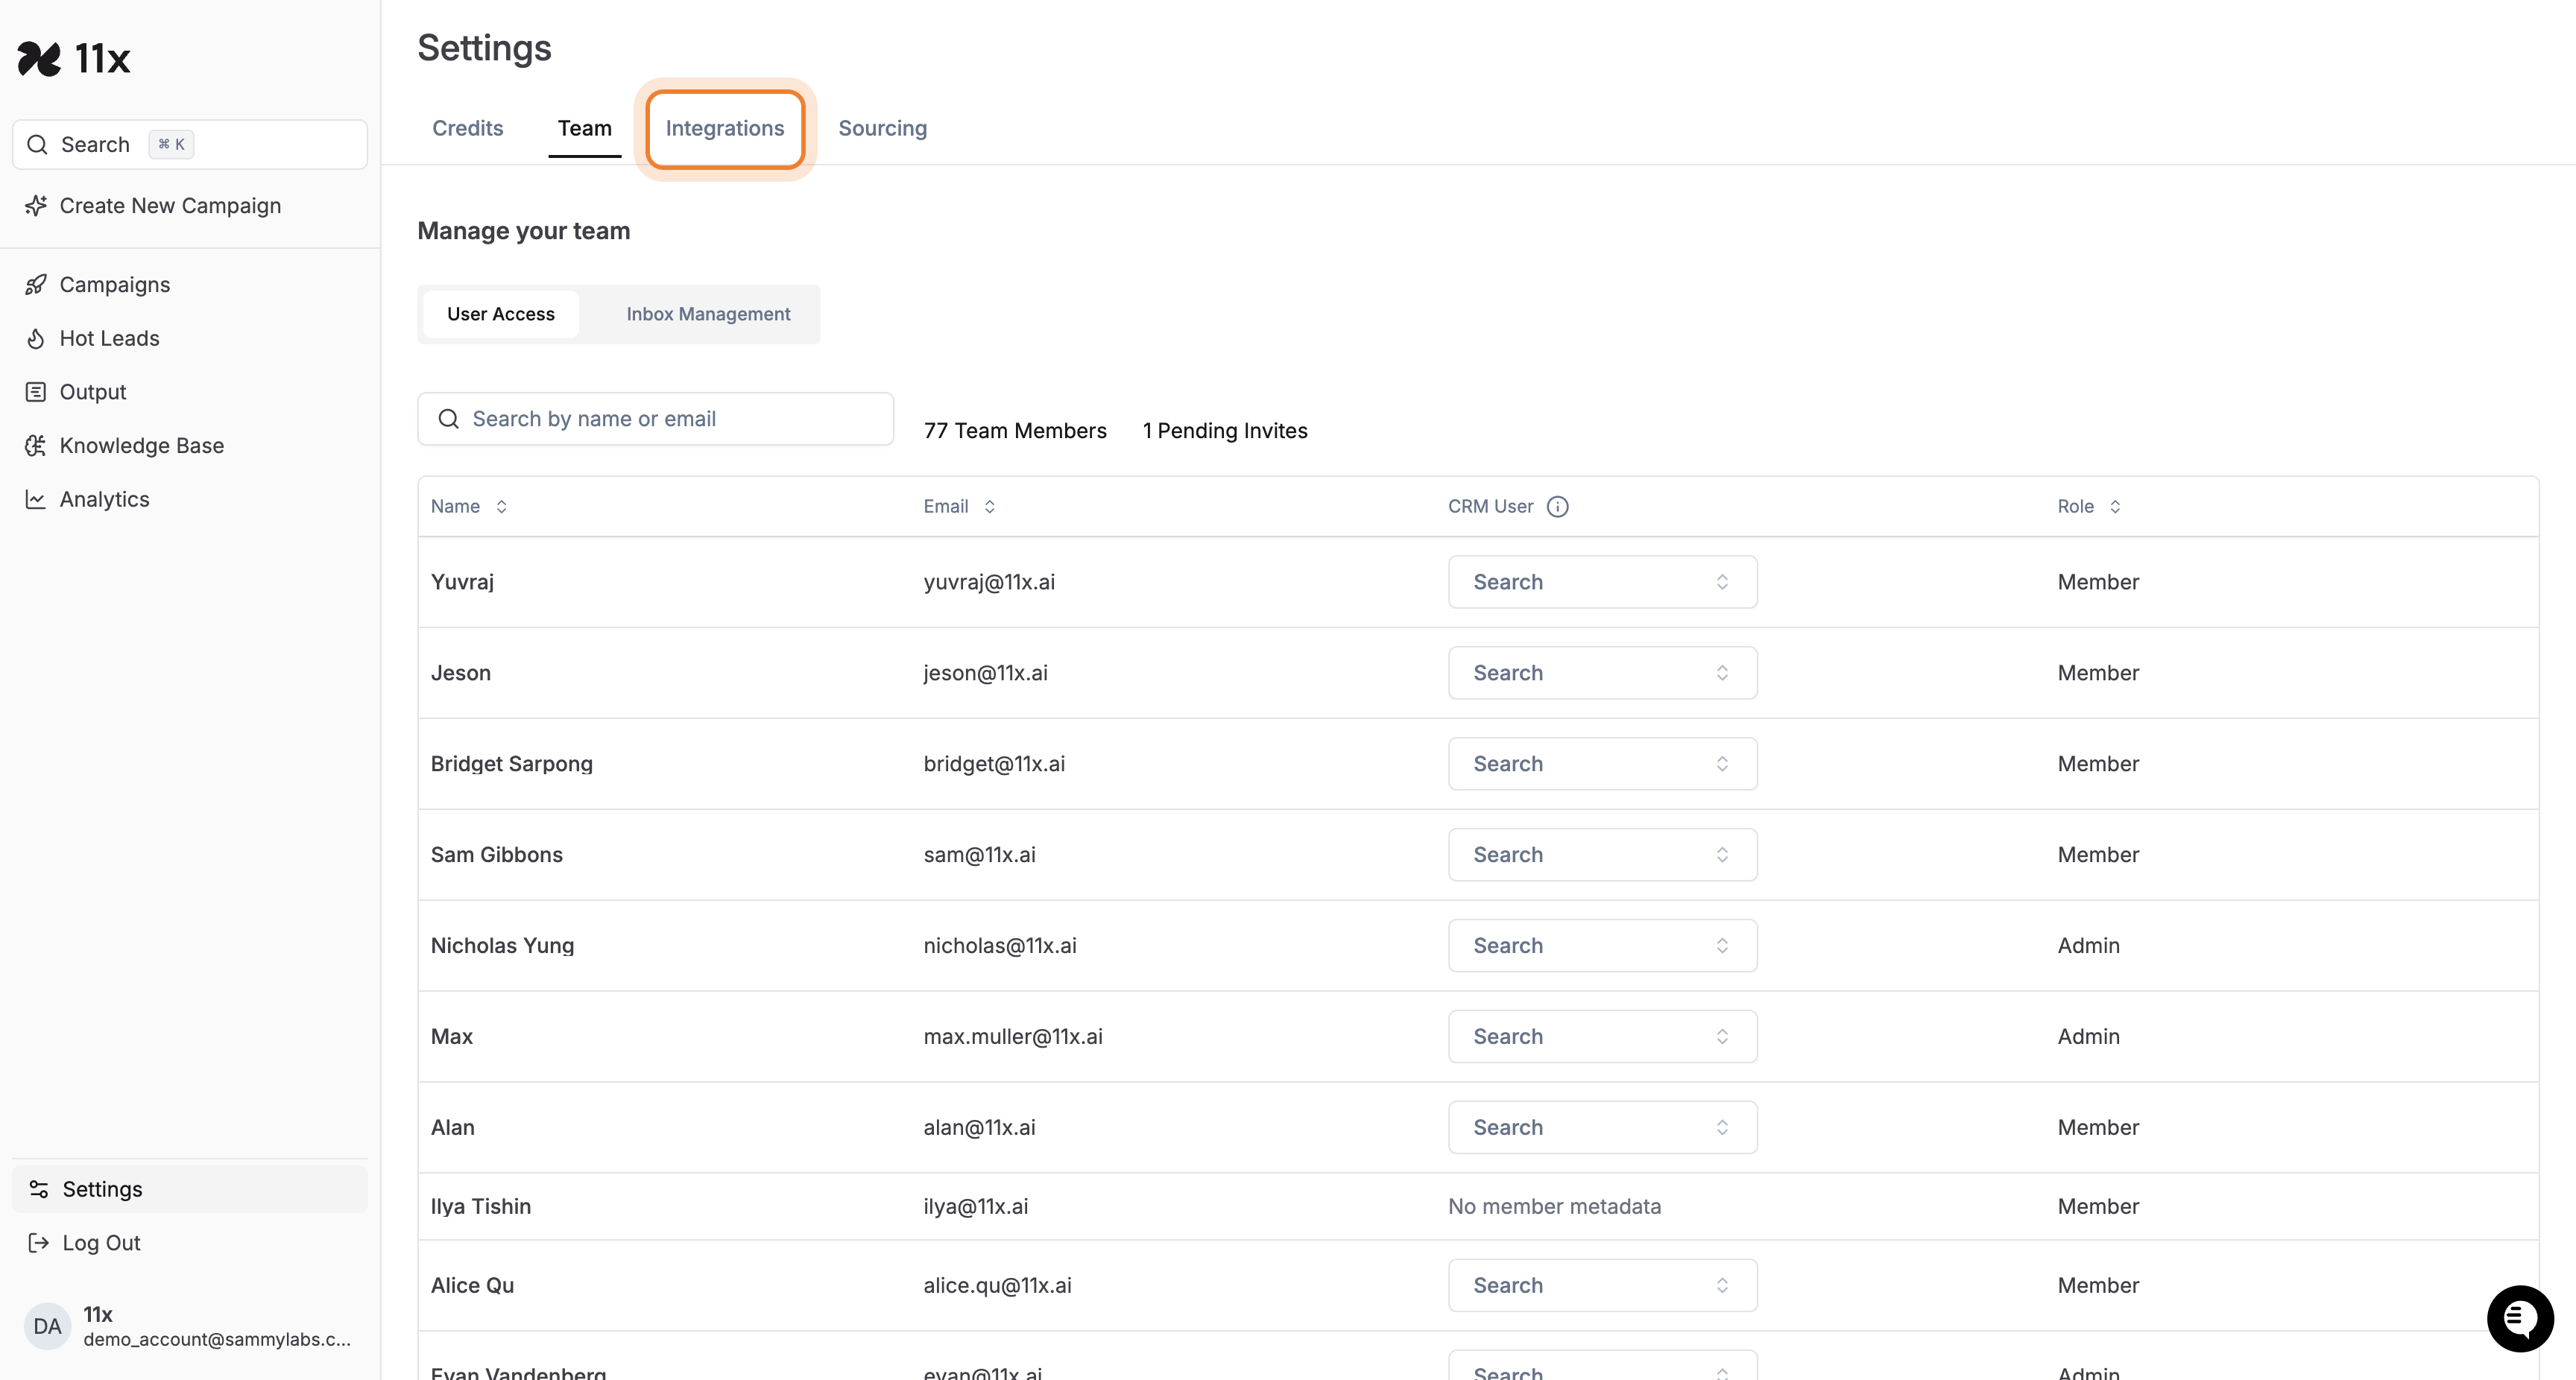Click No member metadata for Ilya Tishin
The height and width of the screenshot is (1380, 2576).
[1555, 1207]
